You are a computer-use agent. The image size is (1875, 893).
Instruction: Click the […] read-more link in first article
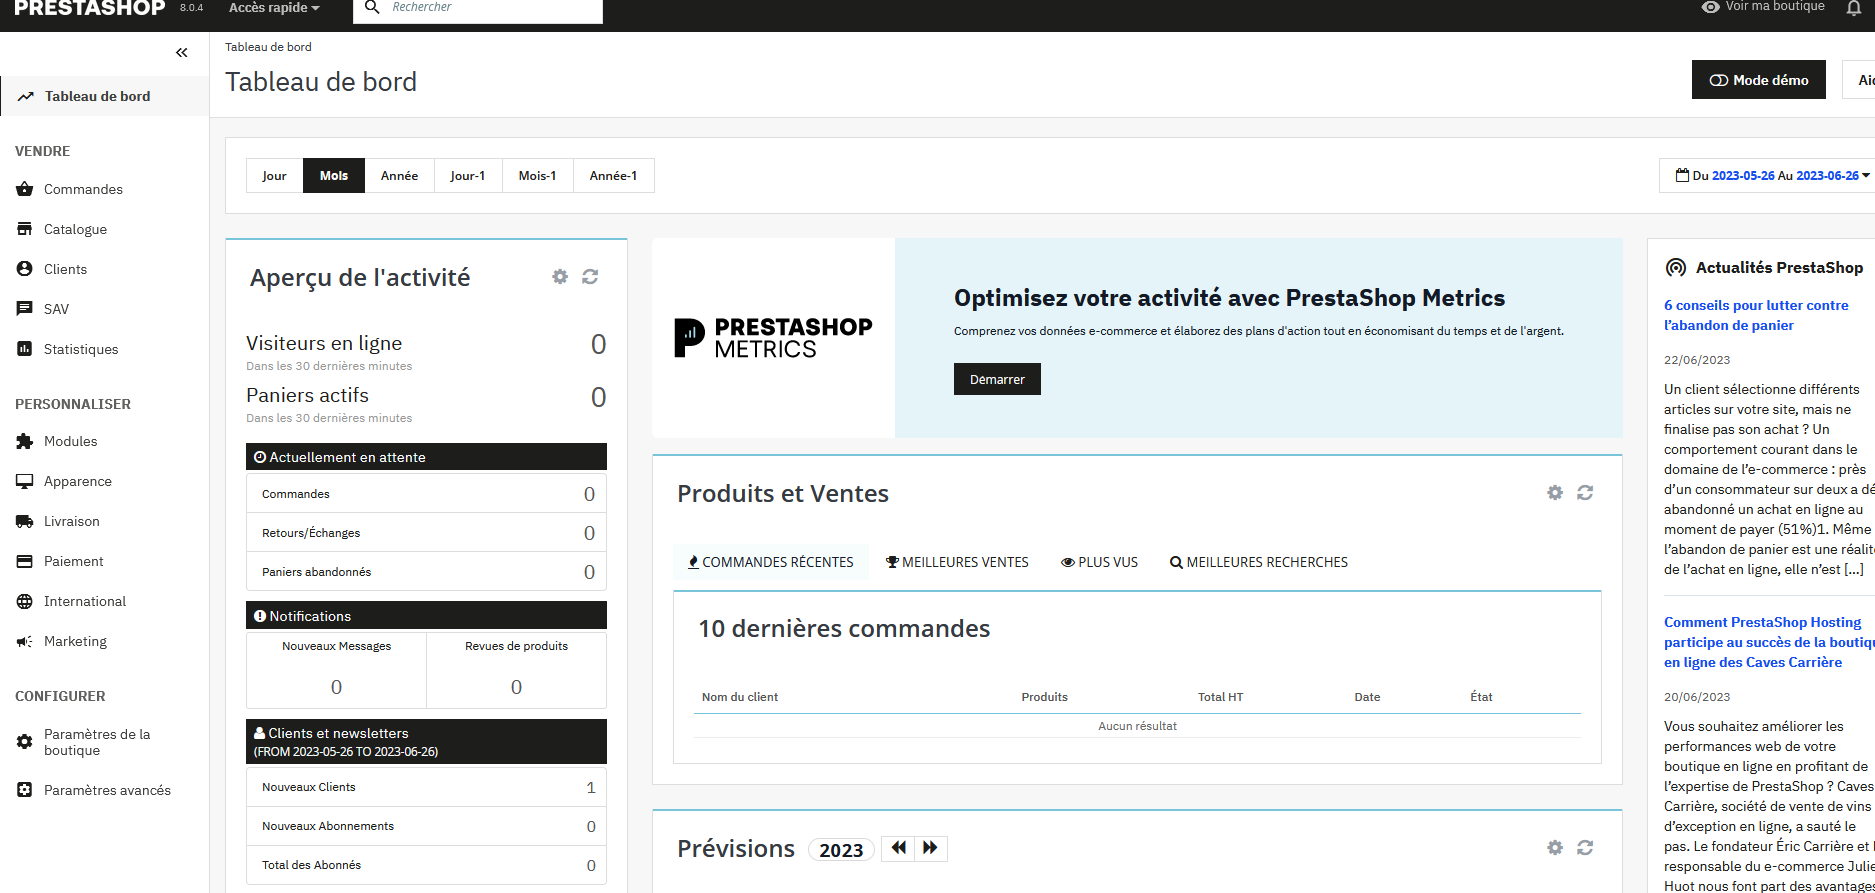point(1854,569)
